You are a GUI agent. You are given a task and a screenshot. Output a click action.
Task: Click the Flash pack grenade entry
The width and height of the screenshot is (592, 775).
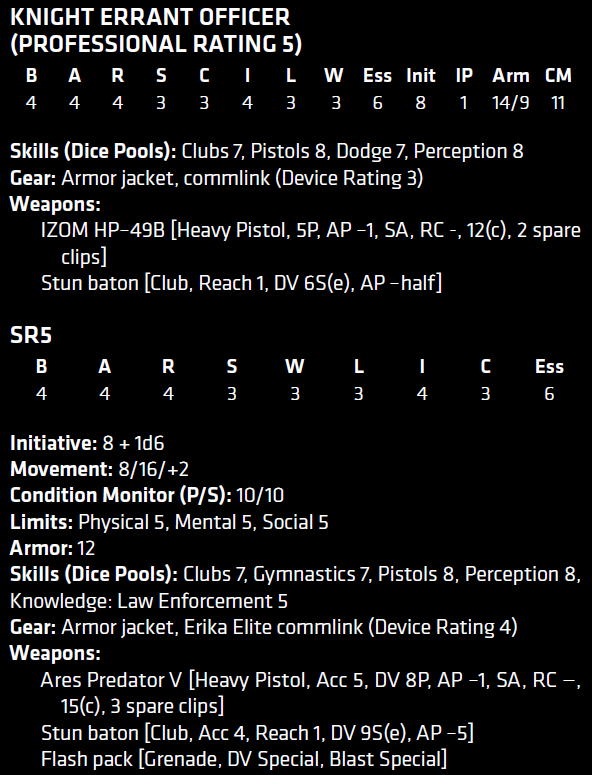pos(244,759)
